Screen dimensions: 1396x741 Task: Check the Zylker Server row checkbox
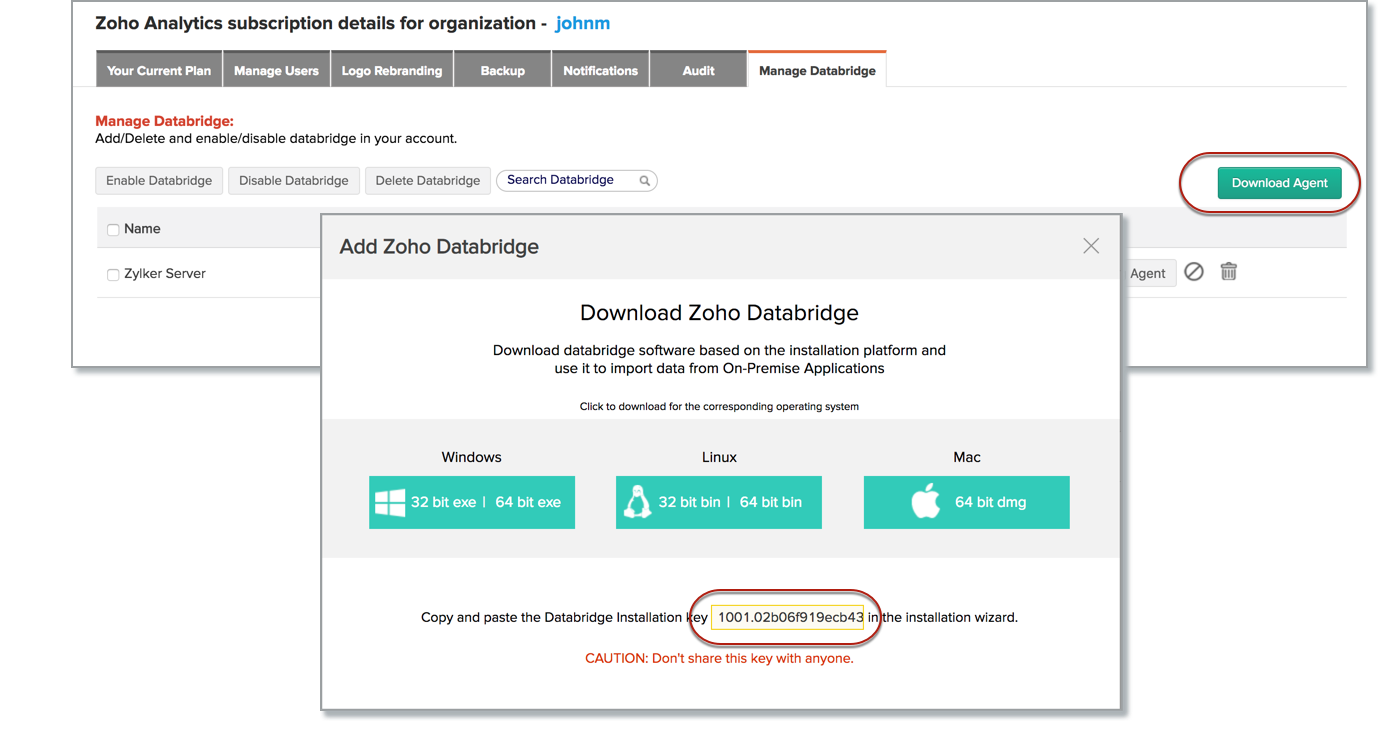113,275
